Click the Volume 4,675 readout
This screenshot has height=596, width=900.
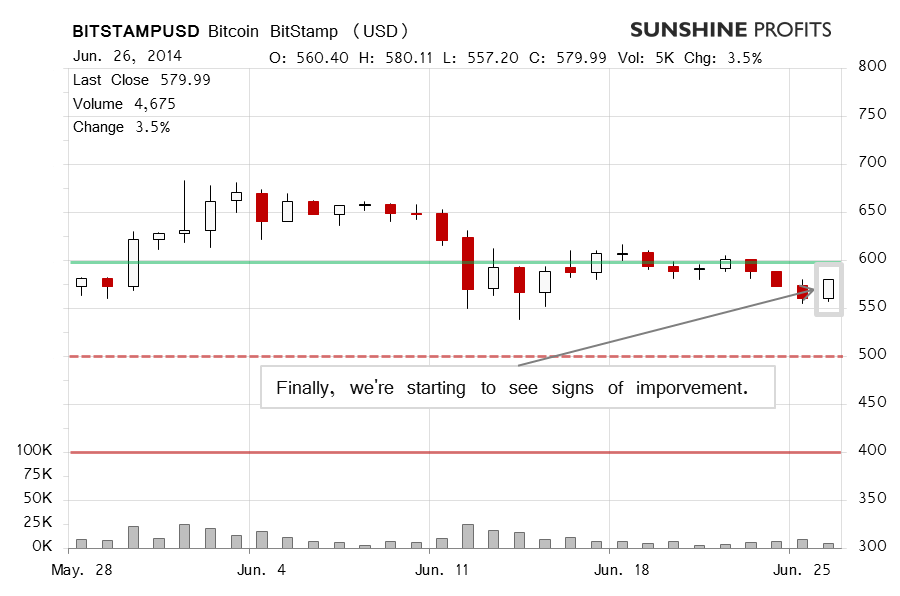point(124,104)
